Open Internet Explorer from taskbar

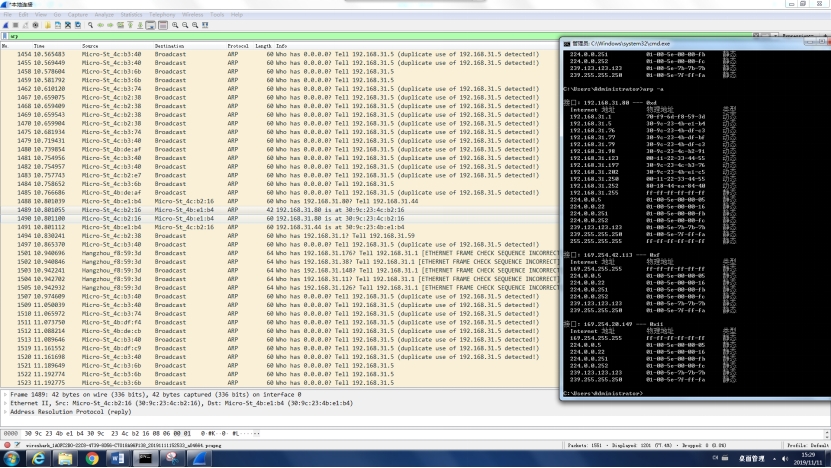pyautogui.click(x=38, y=458)
